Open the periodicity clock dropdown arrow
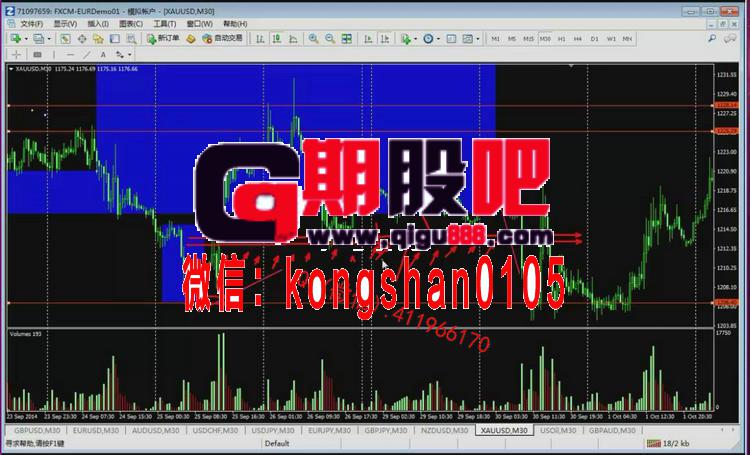The image size is (750, 455). coord(438,39)
